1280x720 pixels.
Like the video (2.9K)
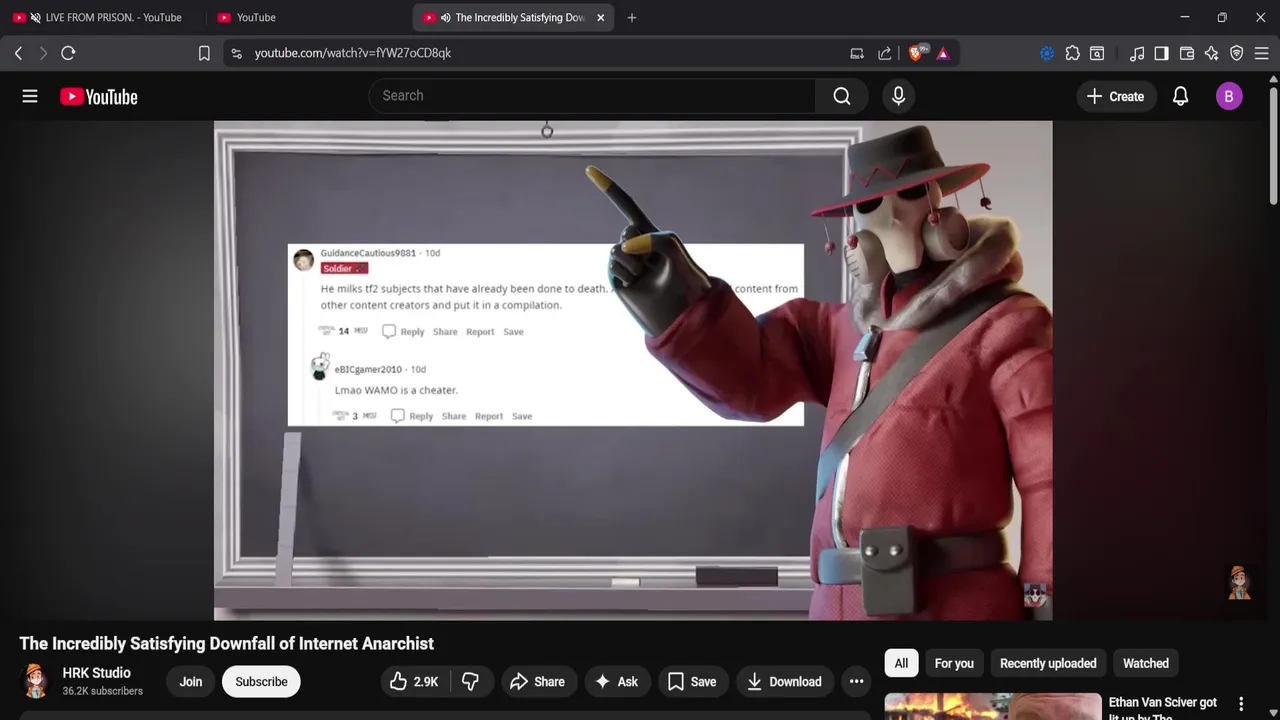point(415,682)
